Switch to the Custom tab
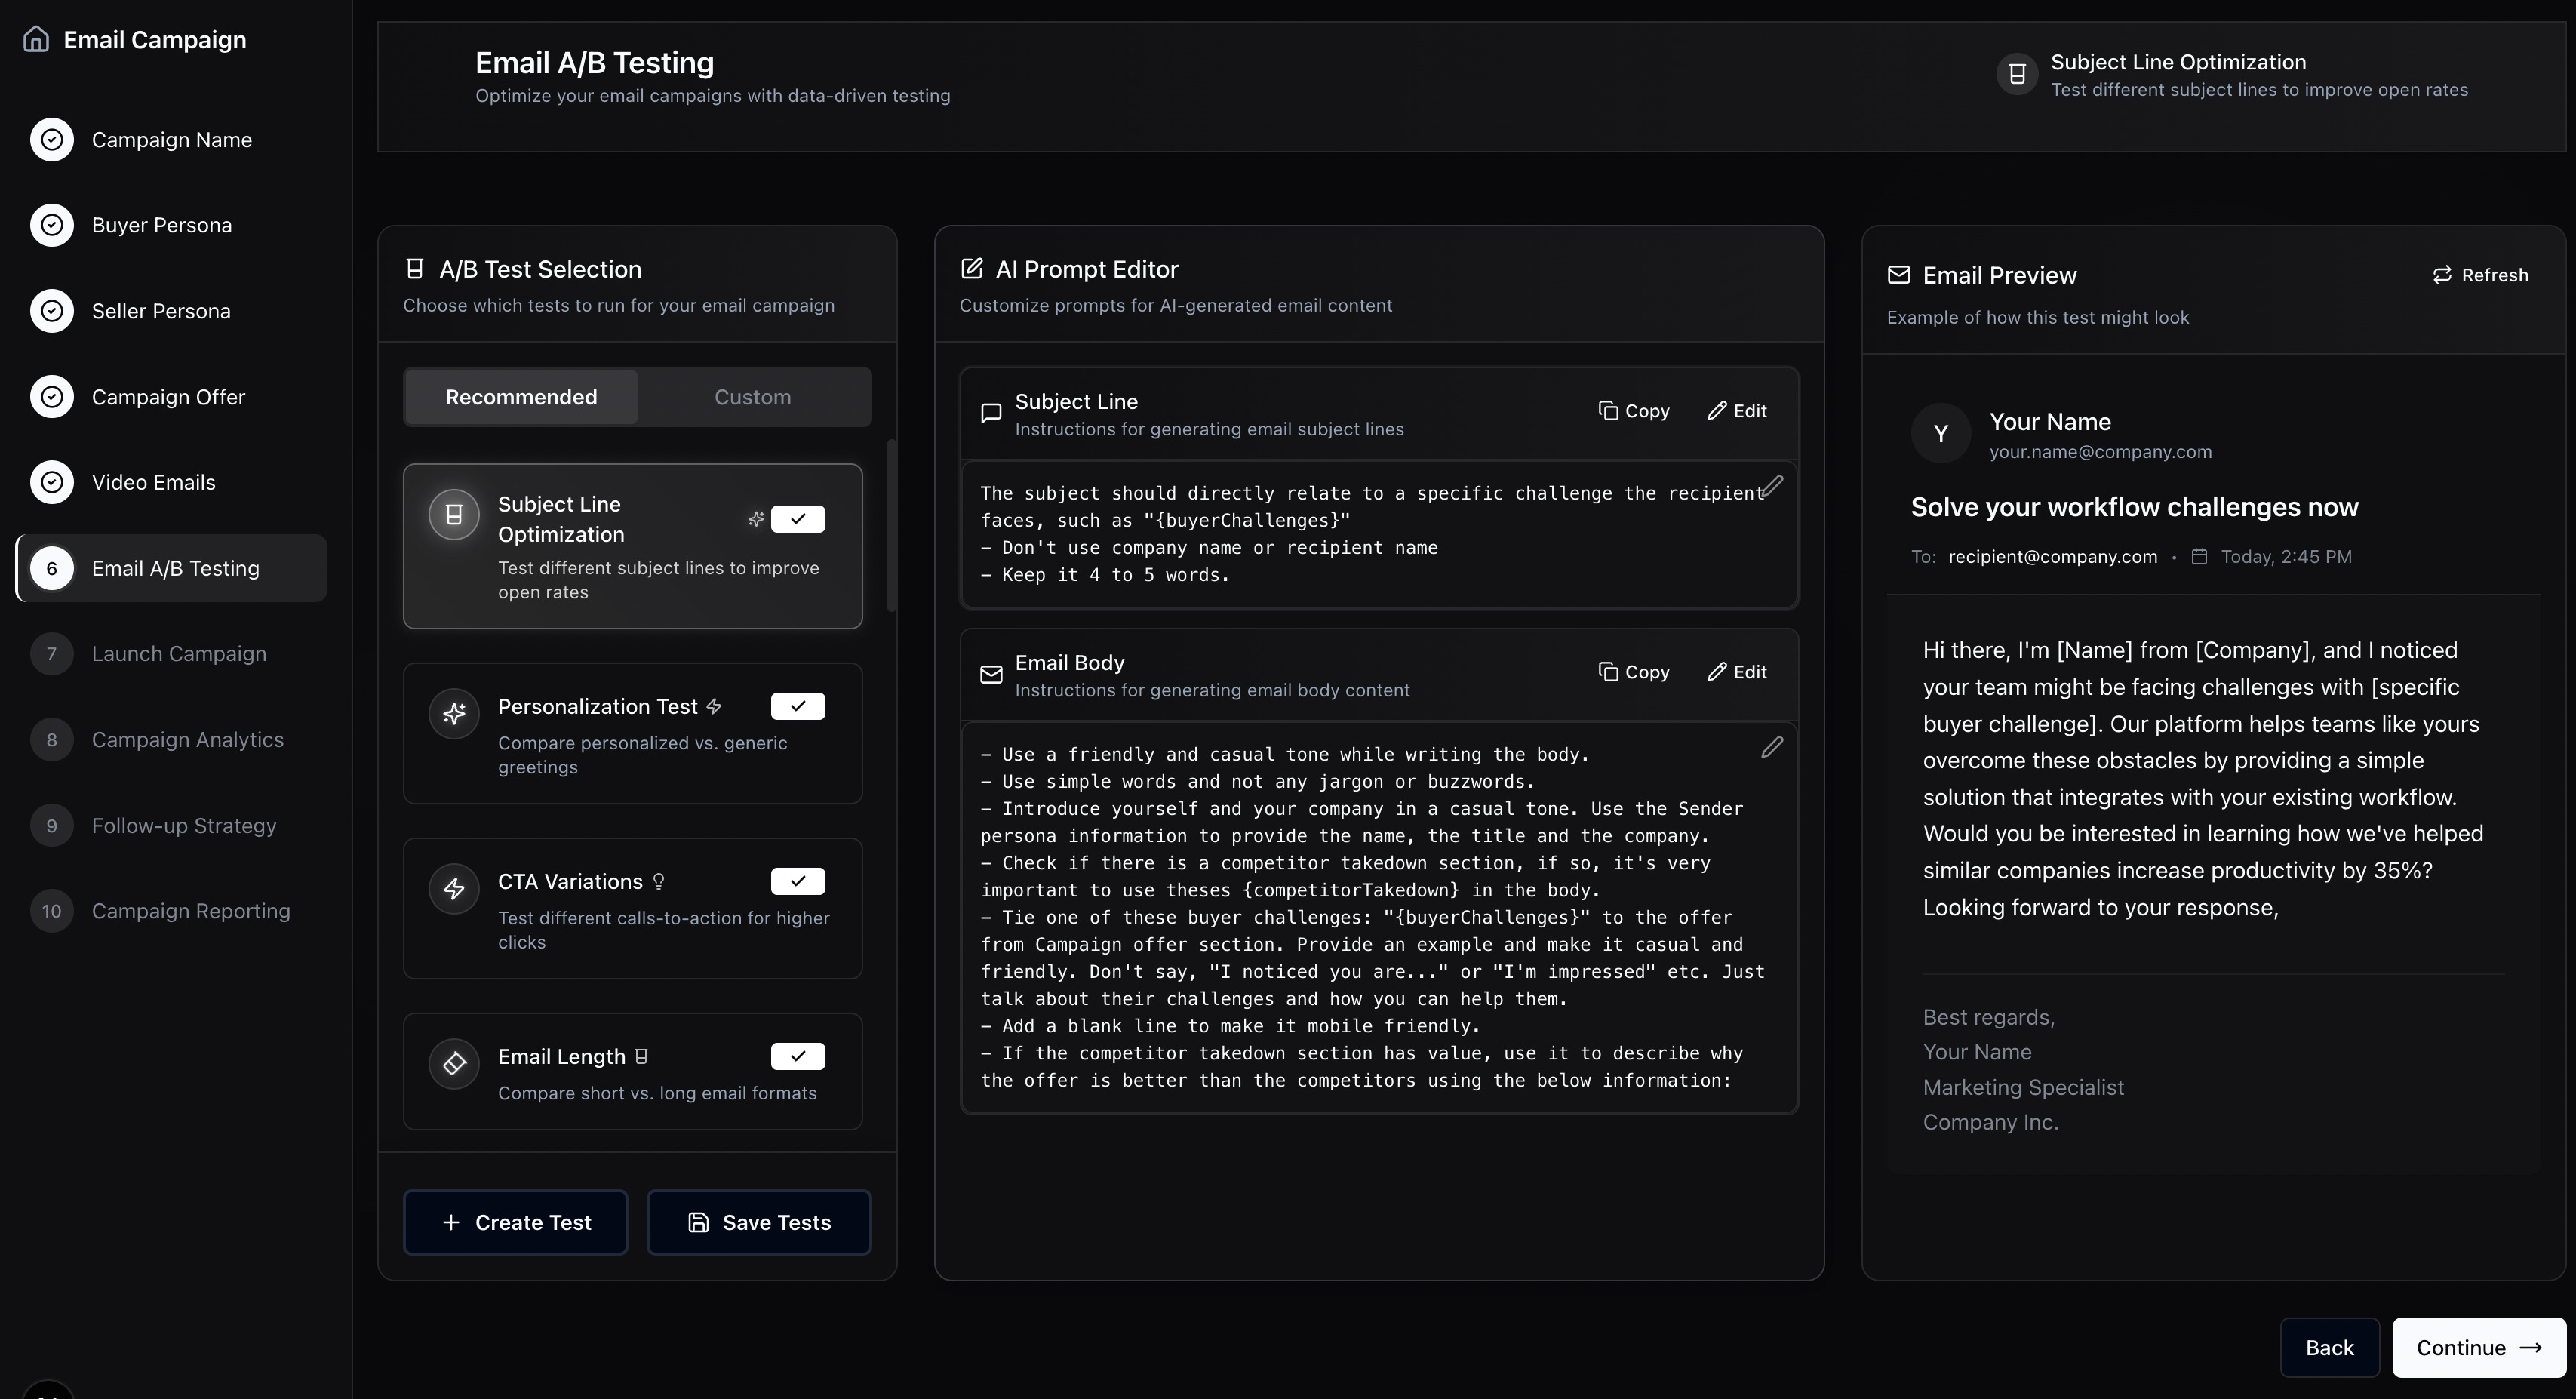The width and height of the screenshot is (2576, 1399). (x=752, y=397)
